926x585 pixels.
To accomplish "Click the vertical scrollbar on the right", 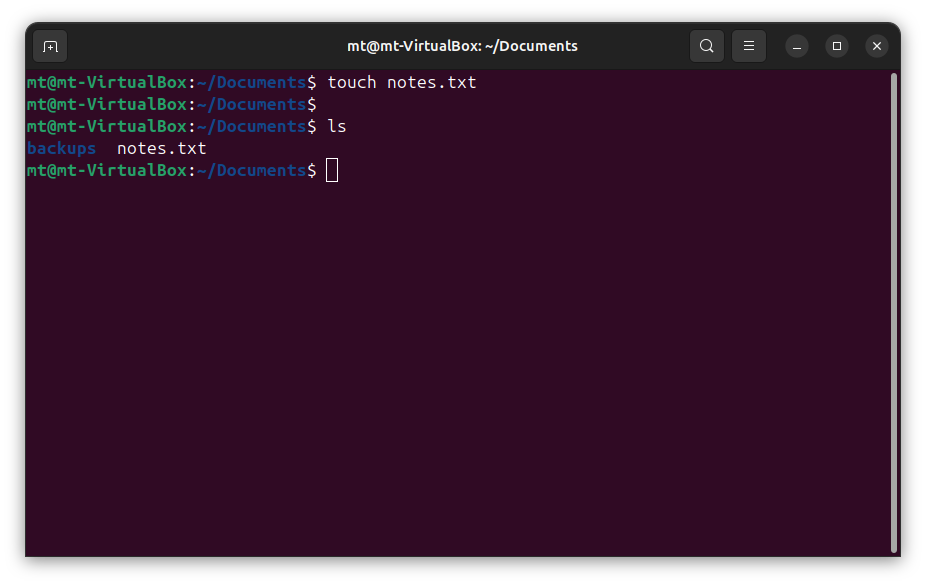I will click(893, 311).
